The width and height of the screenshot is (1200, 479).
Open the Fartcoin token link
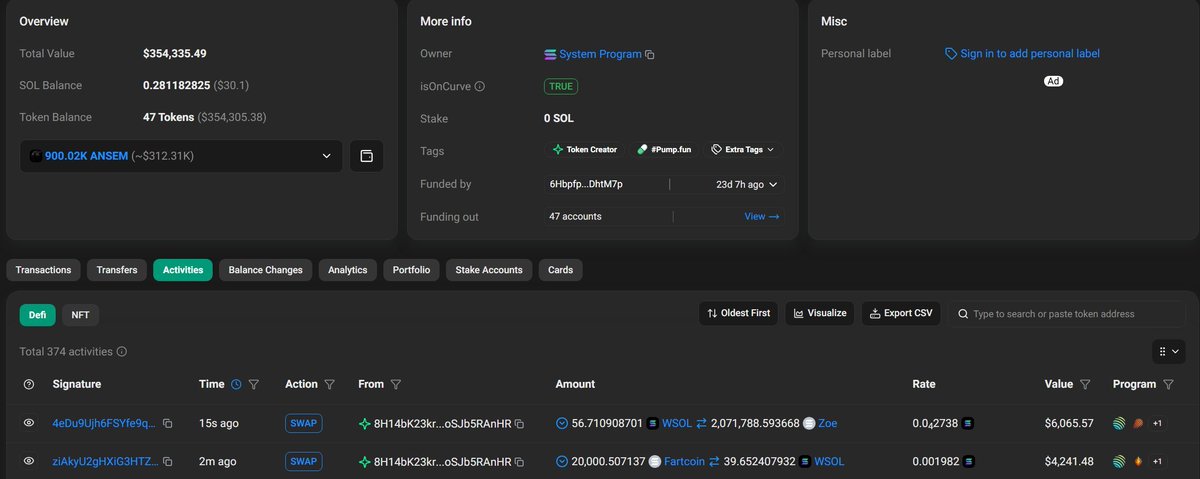click(x=685, y=462)
